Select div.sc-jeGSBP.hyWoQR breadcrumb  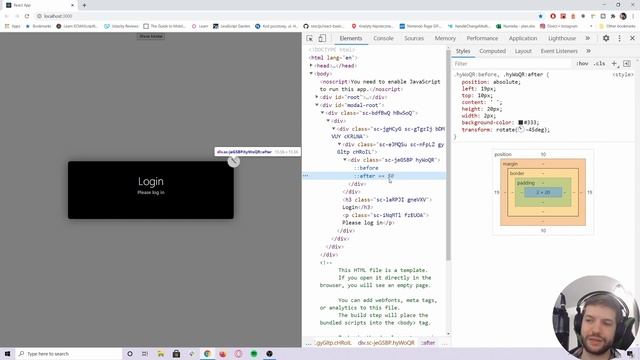click(x=386, y=343)
